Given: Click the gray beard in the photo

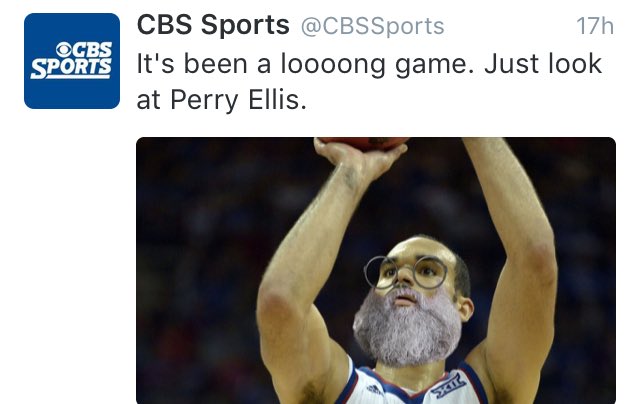Looking at the screenshot, I should pyautogui.click(x=407, y=326).
